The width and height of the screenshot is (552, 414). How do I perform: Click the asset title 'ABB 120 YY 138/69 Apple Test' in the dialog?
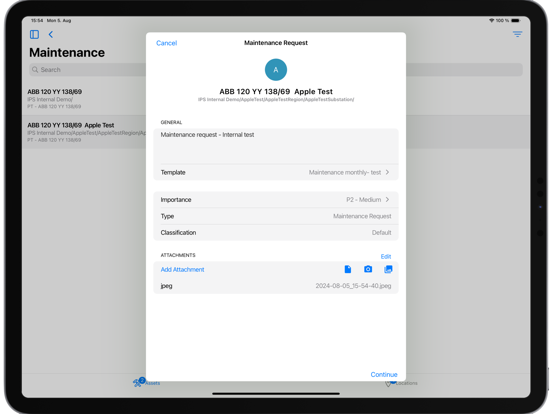pos(276,92)
